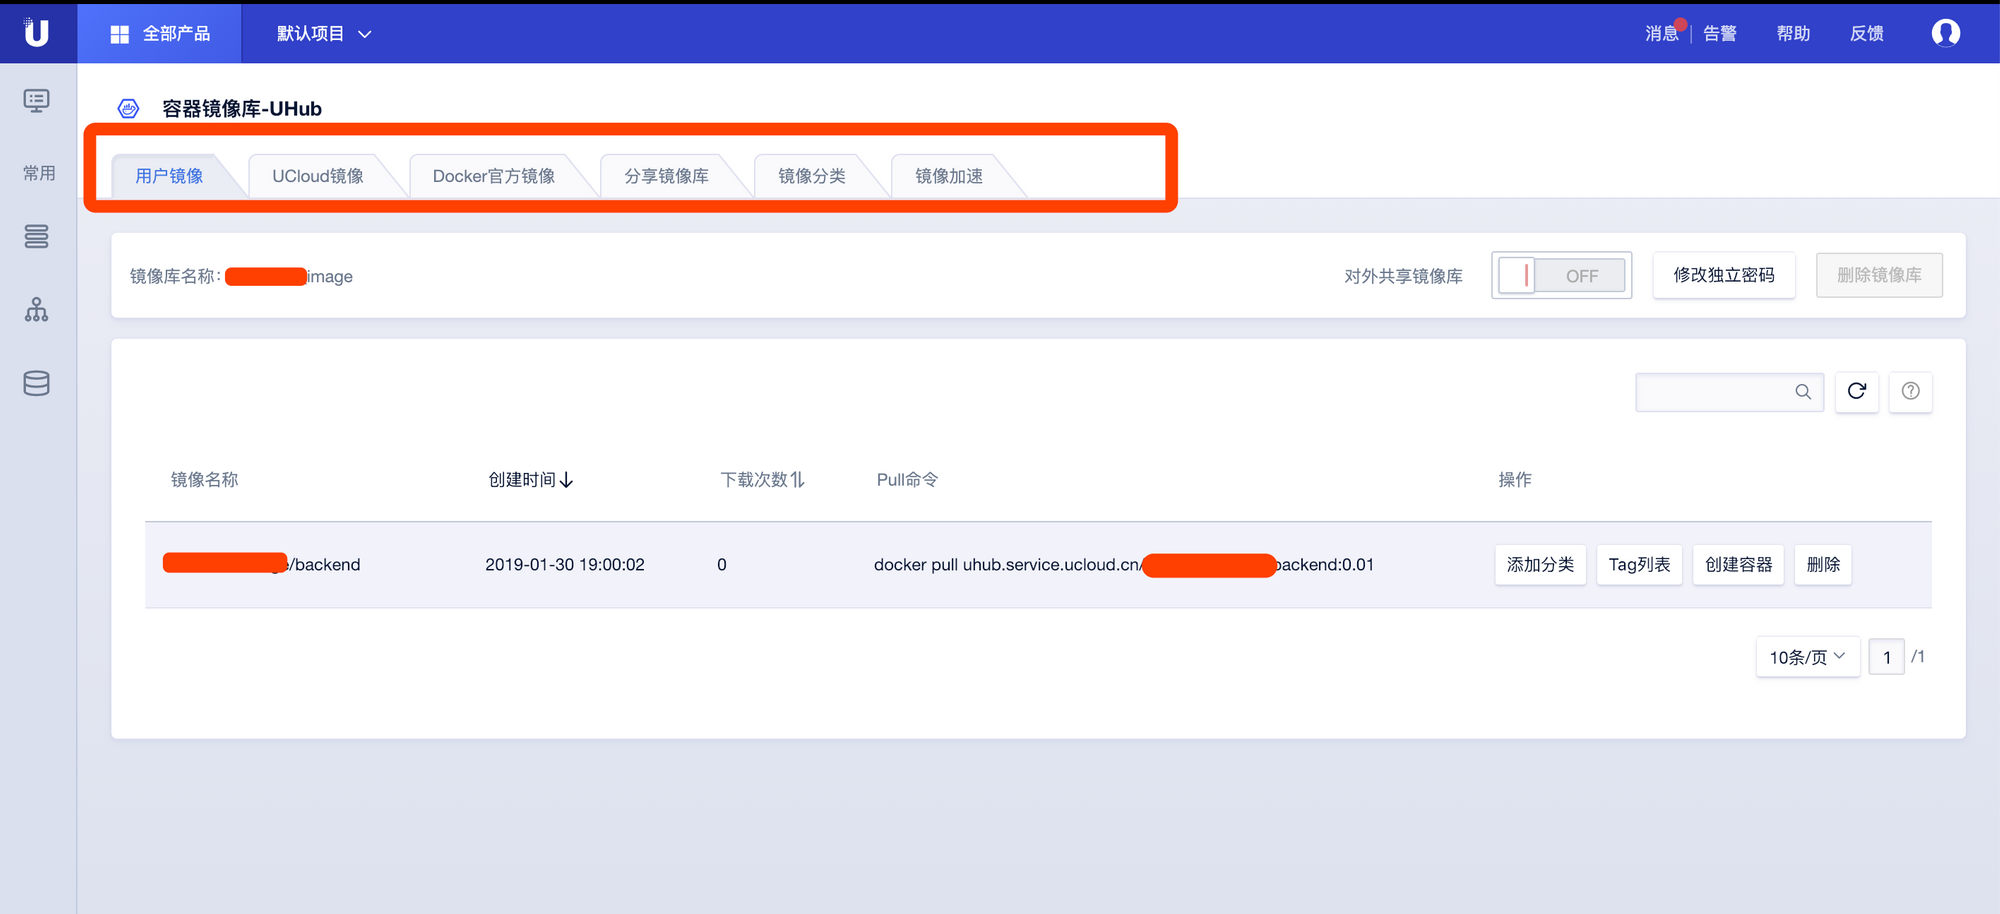This screenshot has height=914, width=2000.
Task: Open the server list icon in sidebar
Action: tap(36, 237)
